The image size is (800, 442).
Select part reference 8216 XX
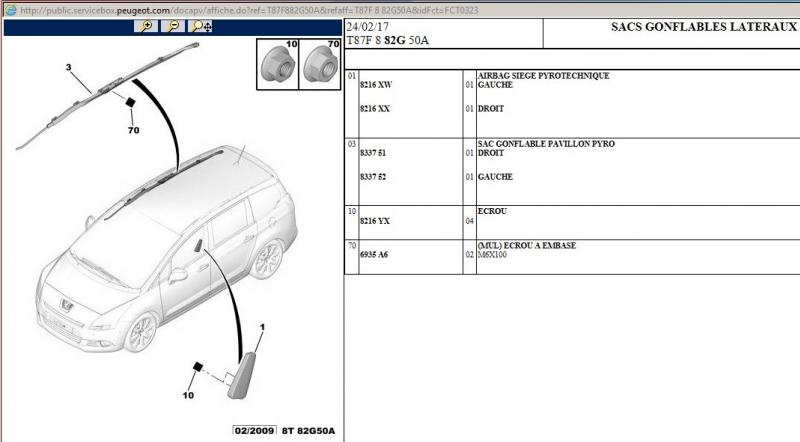375,109
